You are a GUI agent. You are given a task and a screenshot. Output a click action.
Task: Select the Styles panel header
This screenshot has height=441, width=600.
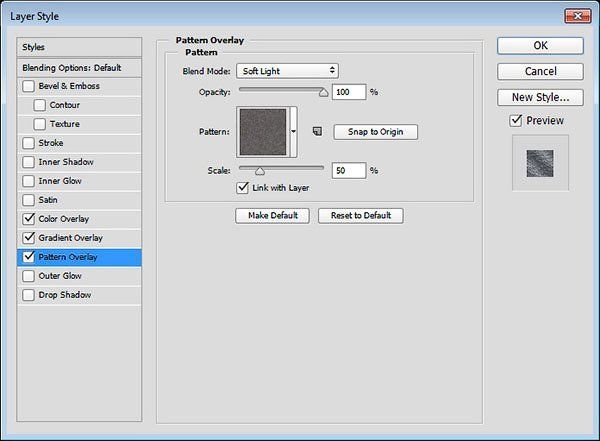79,47
